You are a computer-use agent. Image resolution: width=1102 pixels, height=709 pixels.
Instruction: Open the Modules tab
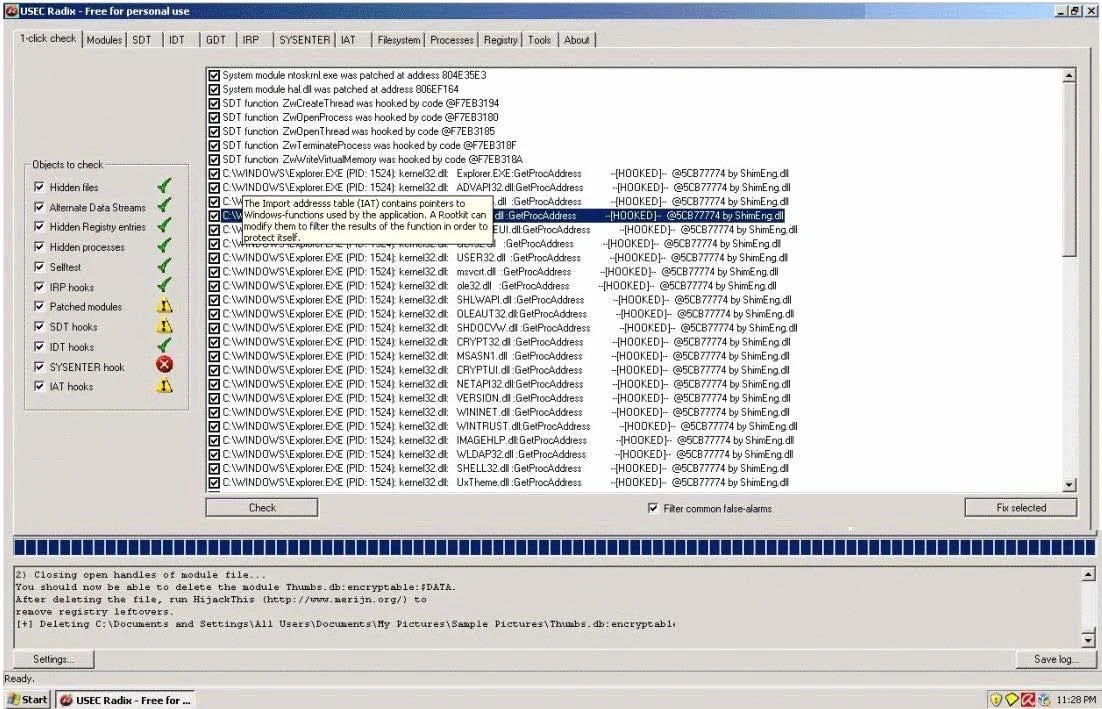pos(104,40)
